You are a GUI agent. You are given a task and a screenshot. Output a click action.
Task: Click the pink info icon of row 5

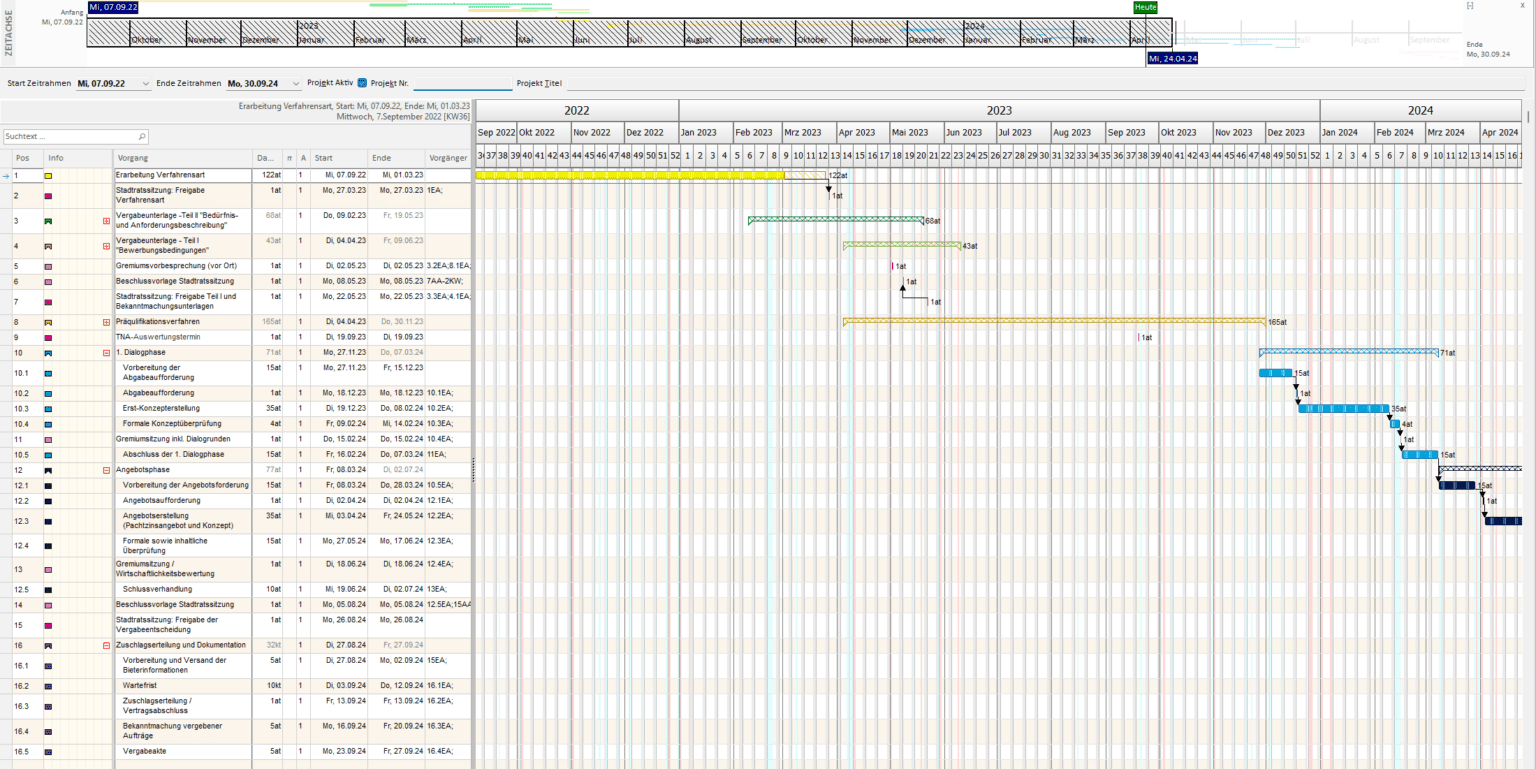(49, 267)
